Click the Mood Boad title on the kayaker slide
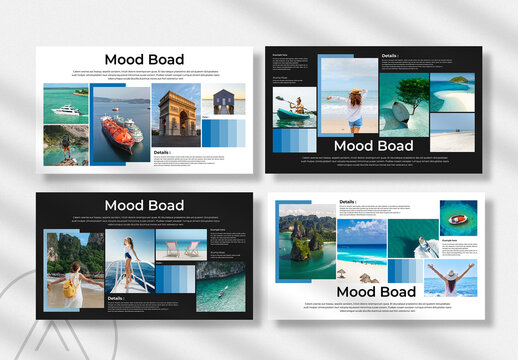Screen dimensions: 518x360 coord(374,146)
